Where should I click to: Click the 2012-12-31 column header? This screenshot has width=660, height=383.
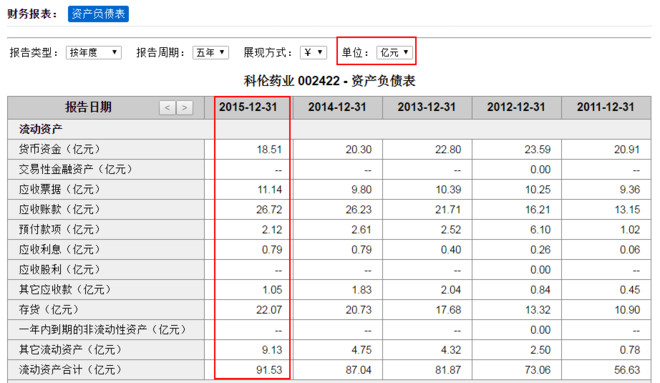tap(516, 107)
